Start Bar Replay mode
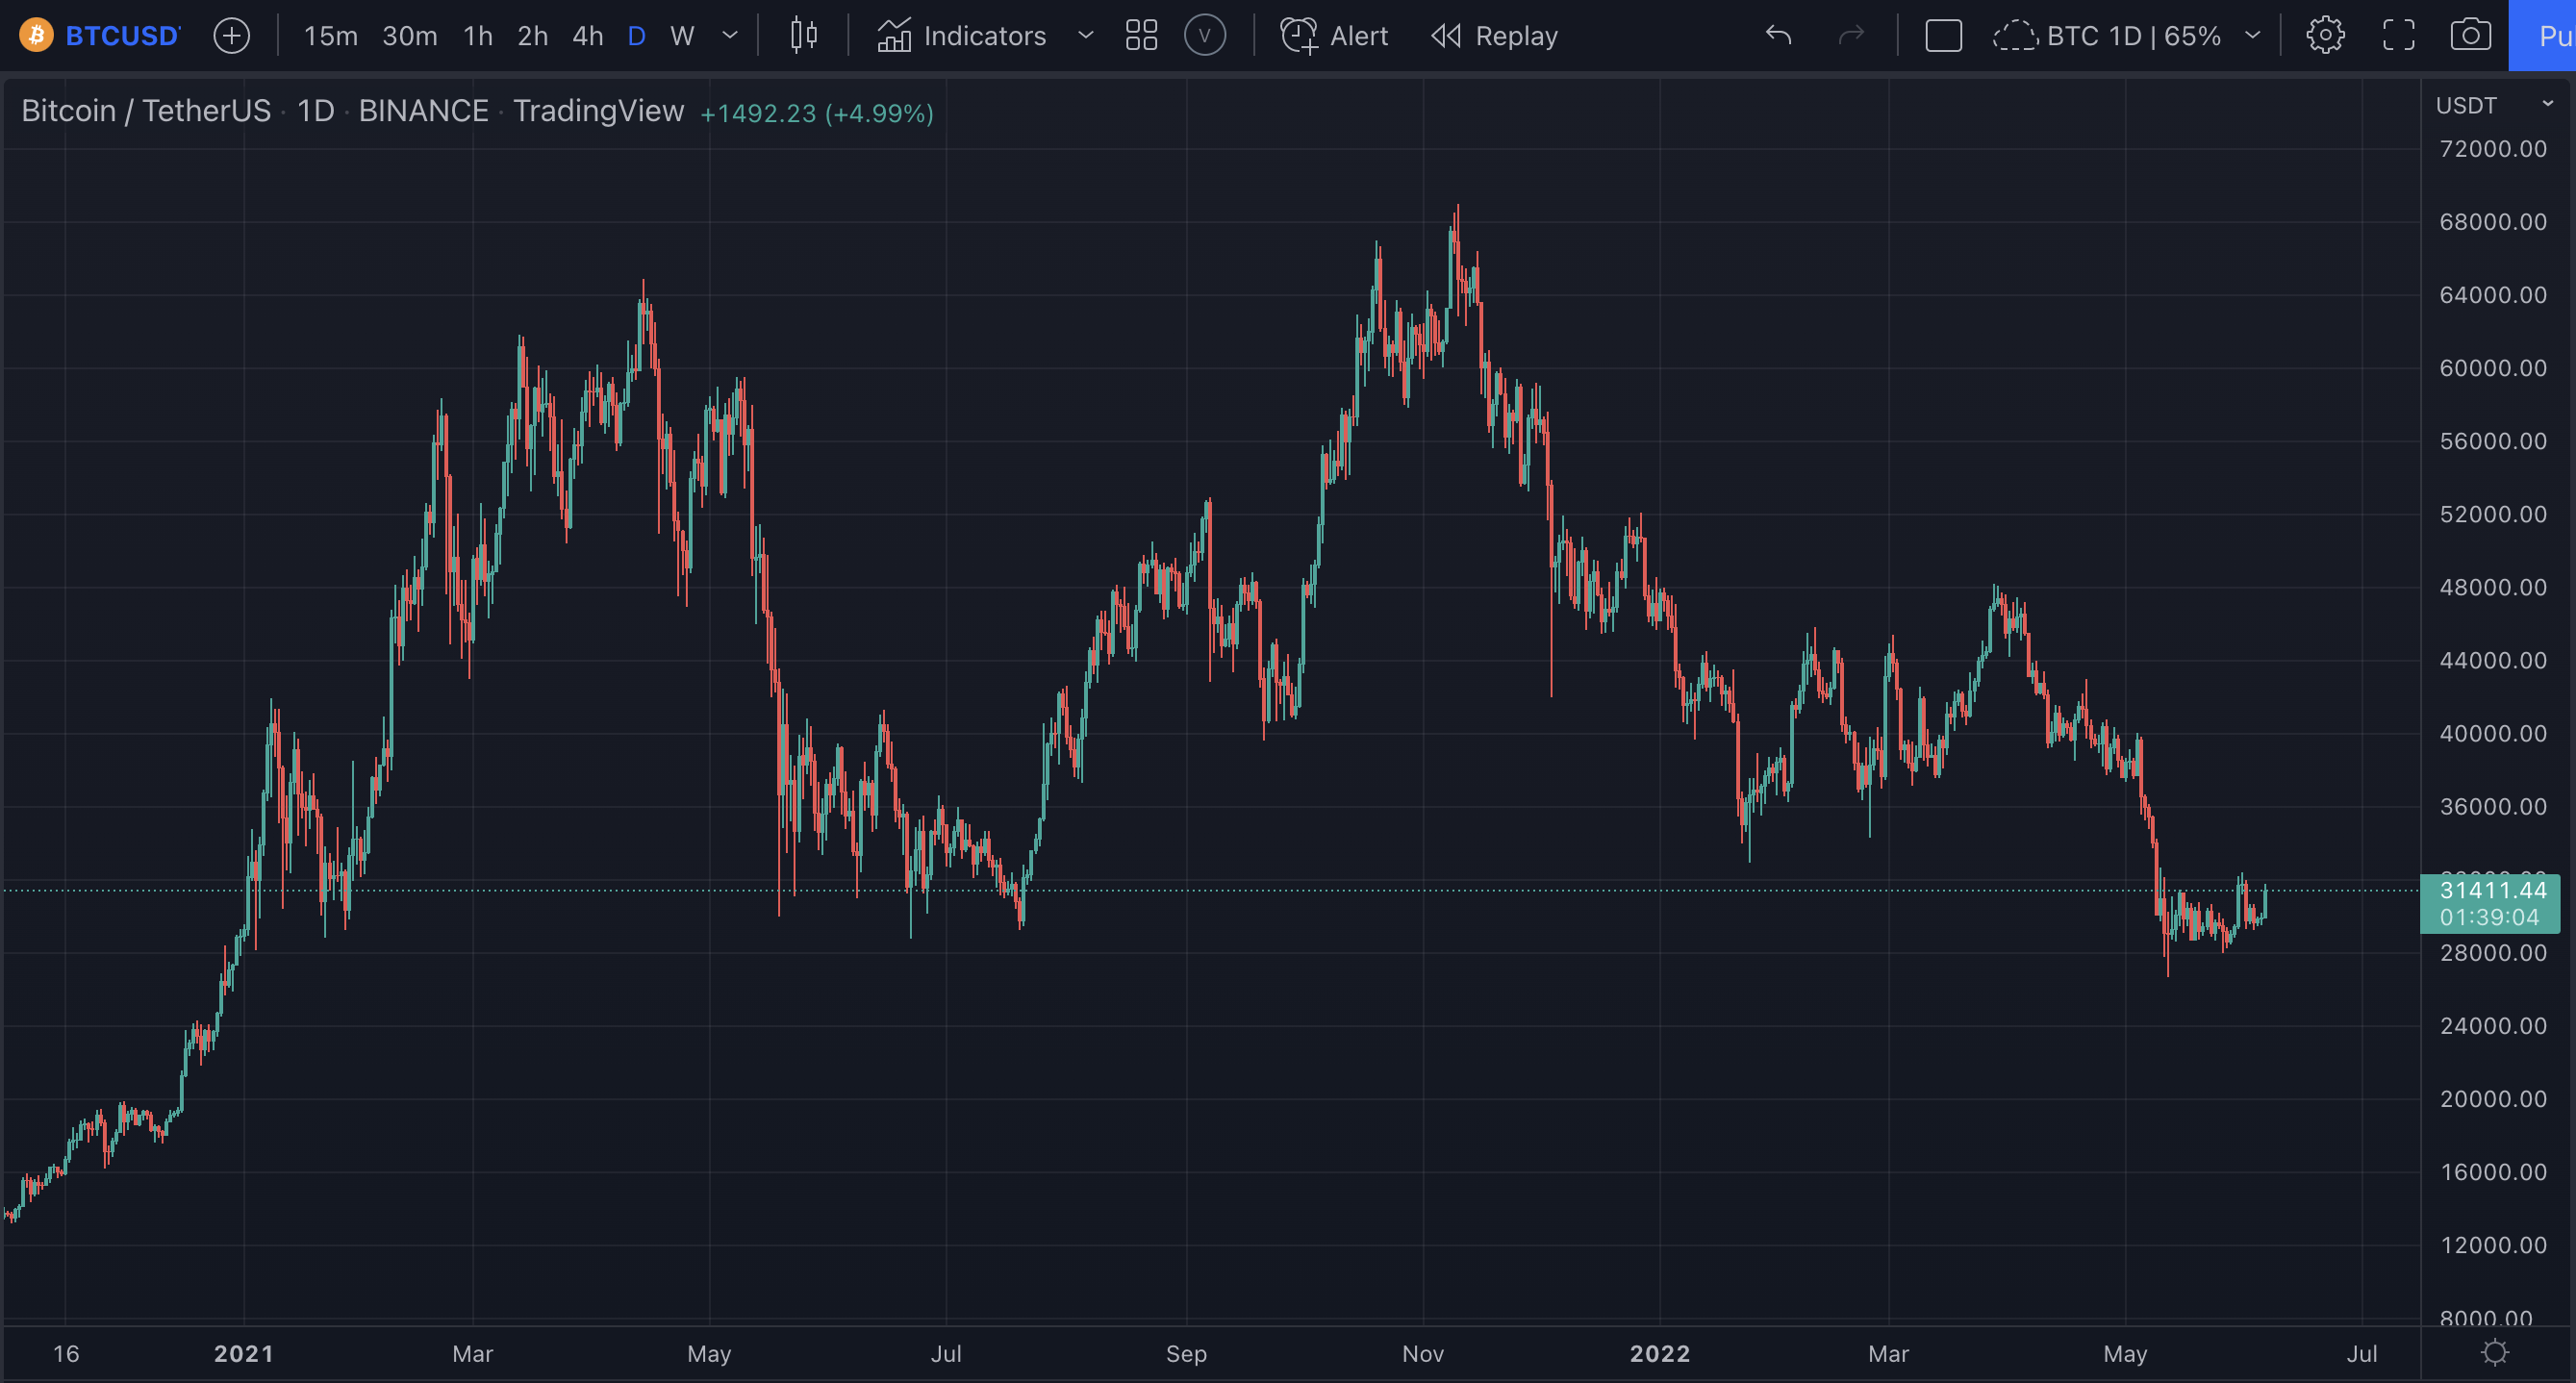 1495,36
